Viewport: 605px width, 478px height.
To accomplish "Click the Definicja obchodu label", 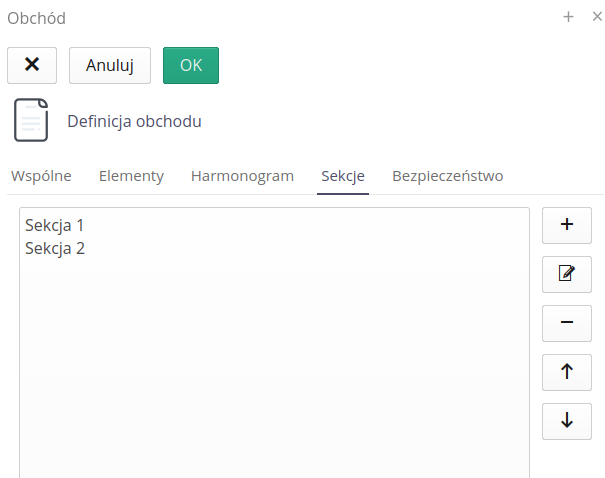I will click(134, 121).
